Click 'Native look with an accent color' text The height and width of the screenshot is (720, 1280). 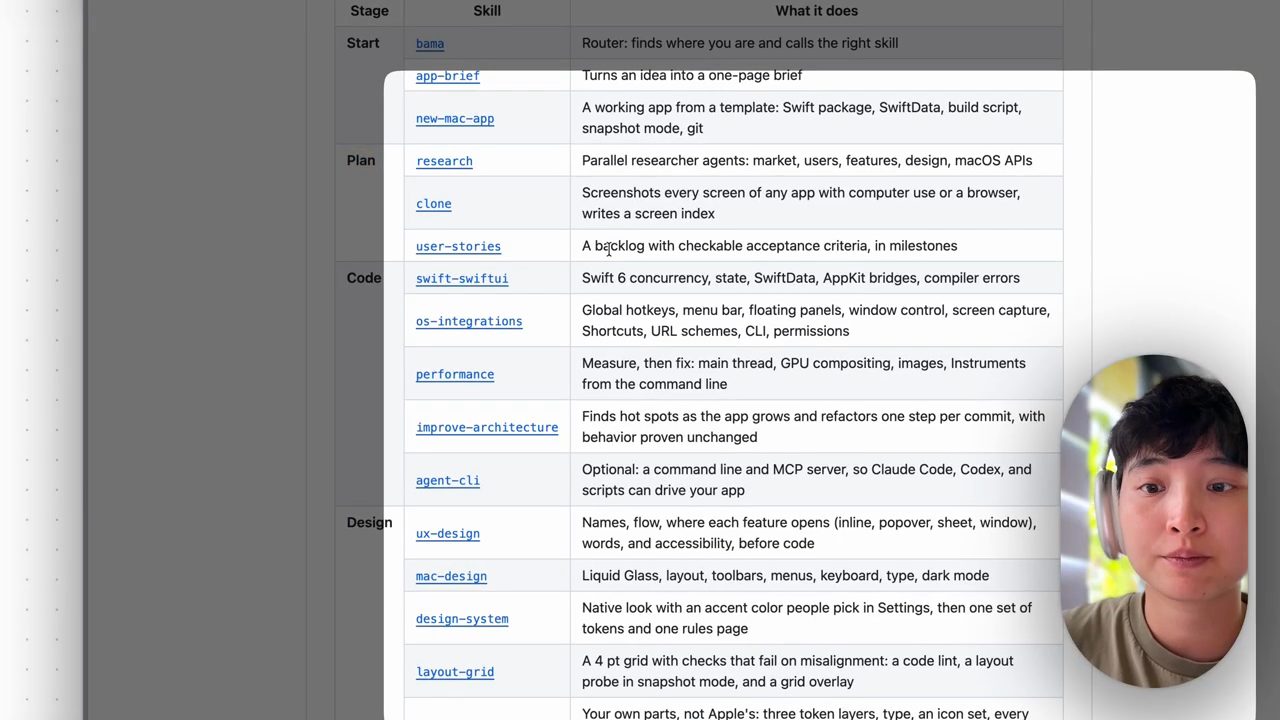[807, 618]
